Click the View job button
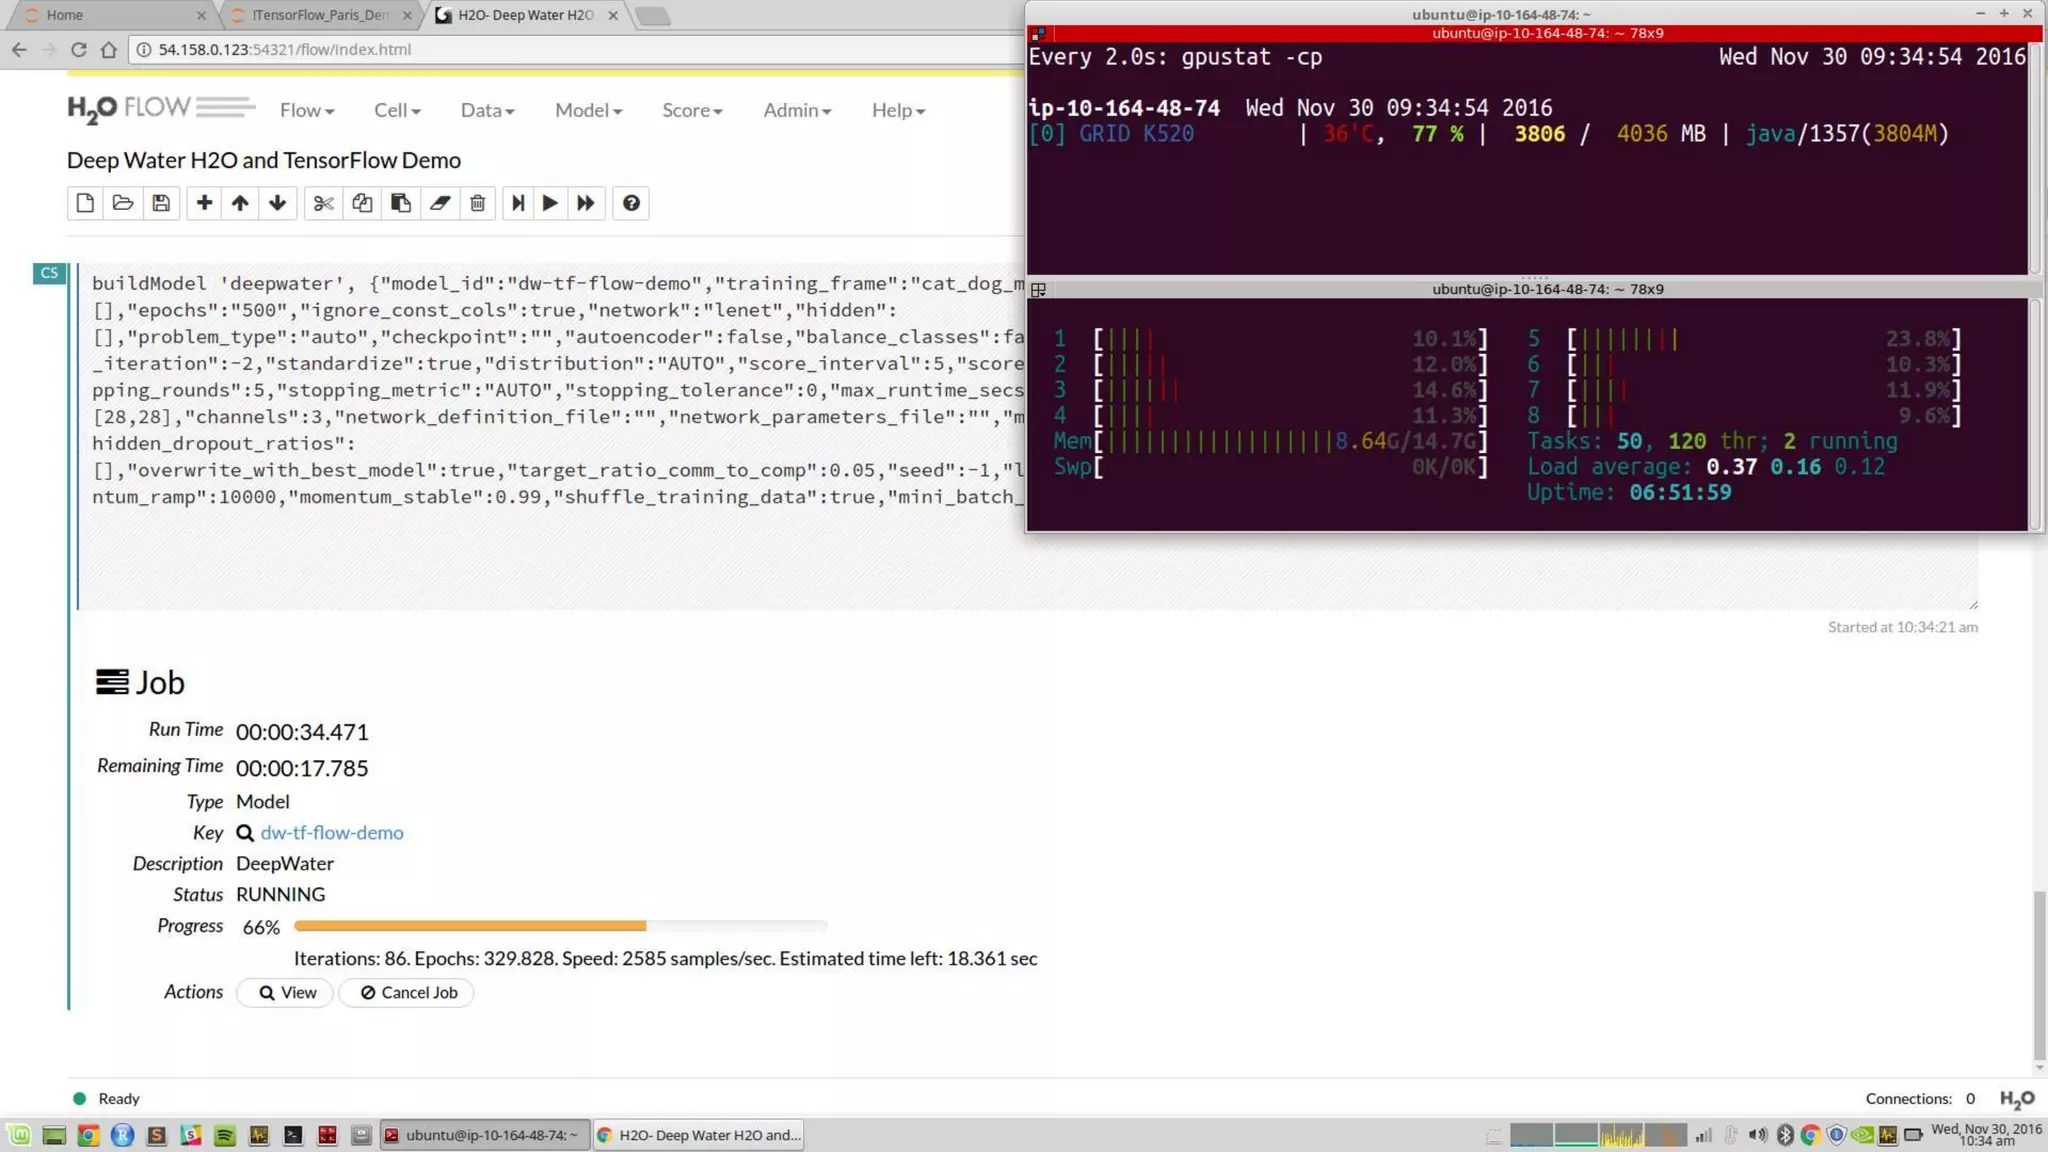This screenshot has width=2048, height=1152. pyautogui.click(x=286, y=992)
